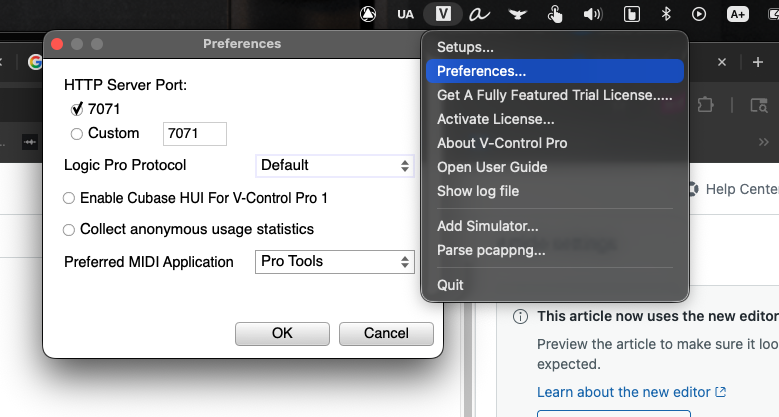
Task: Select the Custom port radio button
Action: click(77, 133)
